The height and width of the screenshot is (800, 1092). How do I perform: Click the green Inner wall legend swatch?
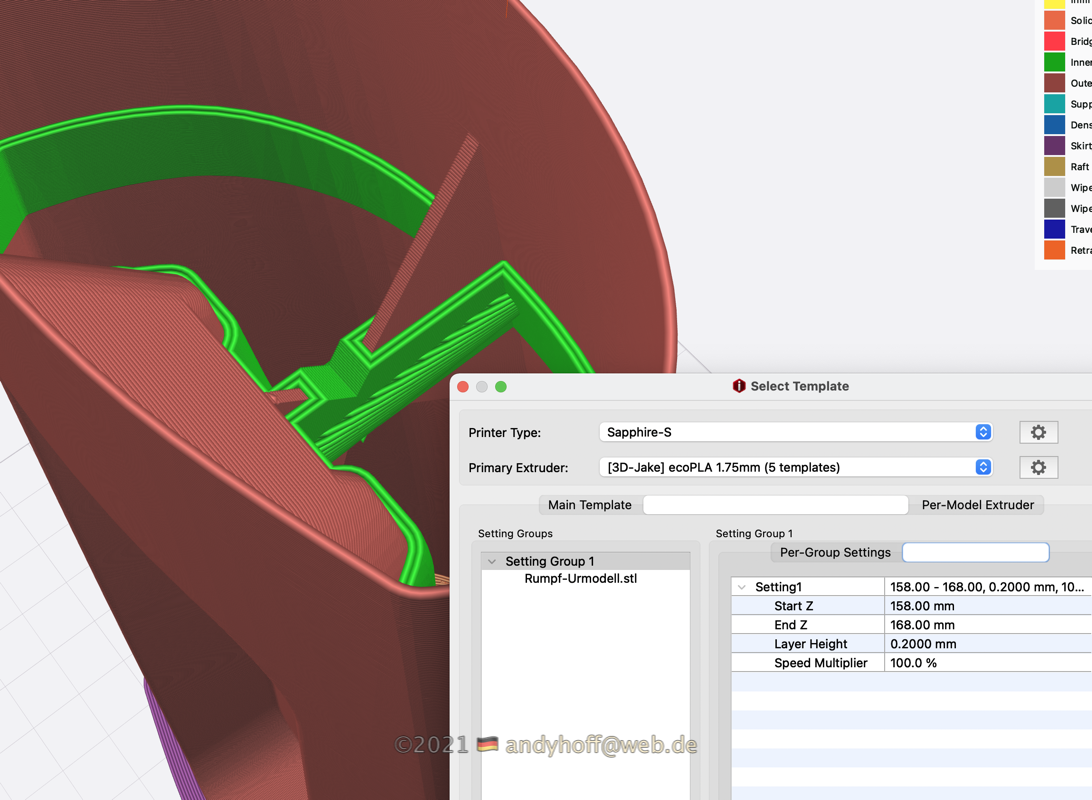coord(1054,62)
